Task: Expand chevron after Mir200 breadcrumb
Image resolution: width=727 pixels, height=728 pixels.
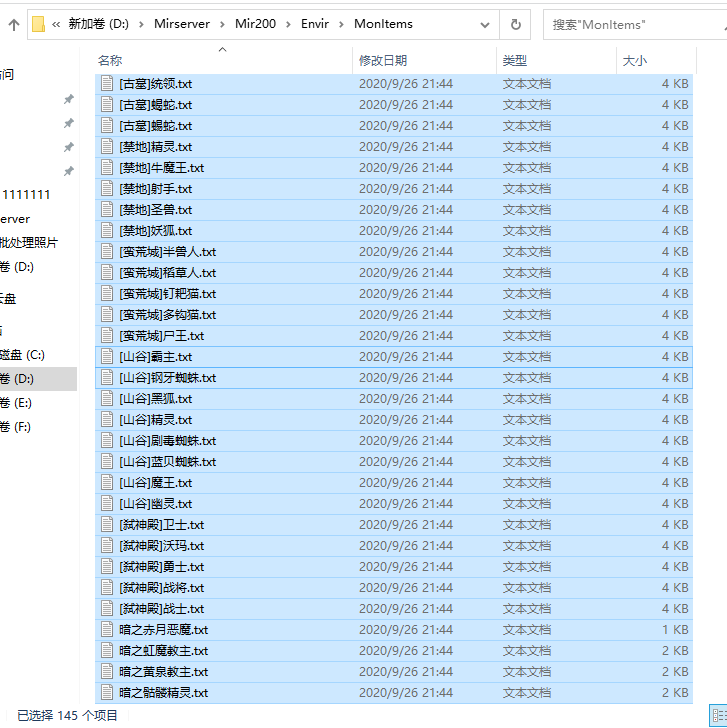Action: point(288,24)
